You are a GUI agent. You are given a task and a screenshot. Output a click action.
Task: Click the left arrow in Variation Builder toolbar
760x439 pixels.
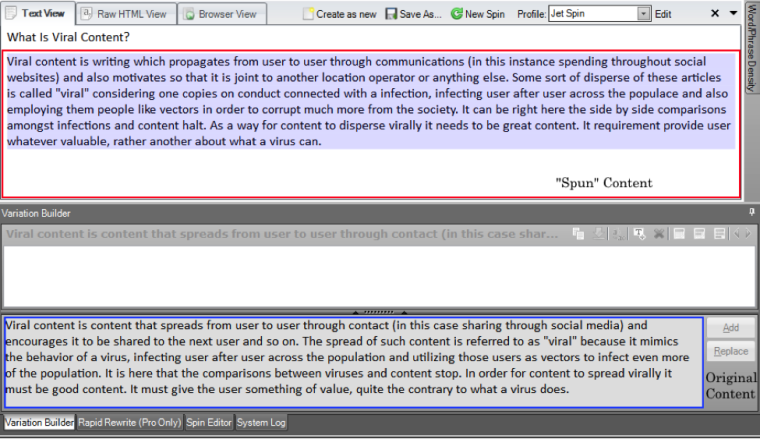pyautogui.click(x=737, y=234)
